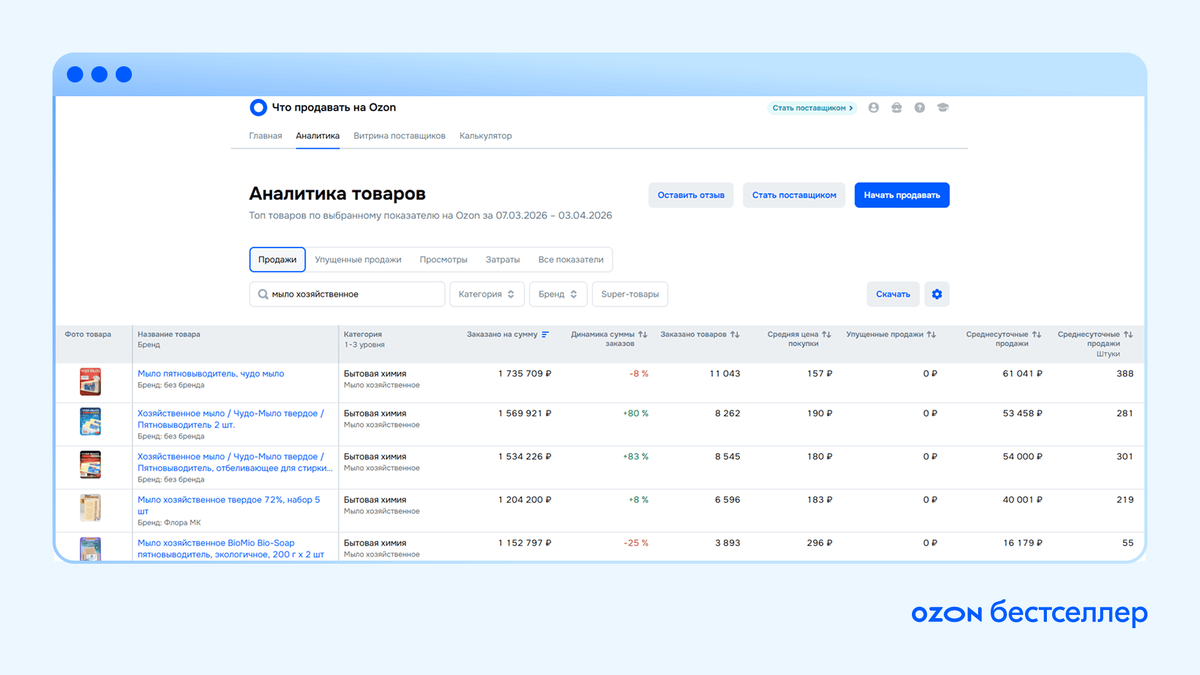Switch to the Аналитика tab
This screenshot has height=675, width=1200.
click(318, 136)
